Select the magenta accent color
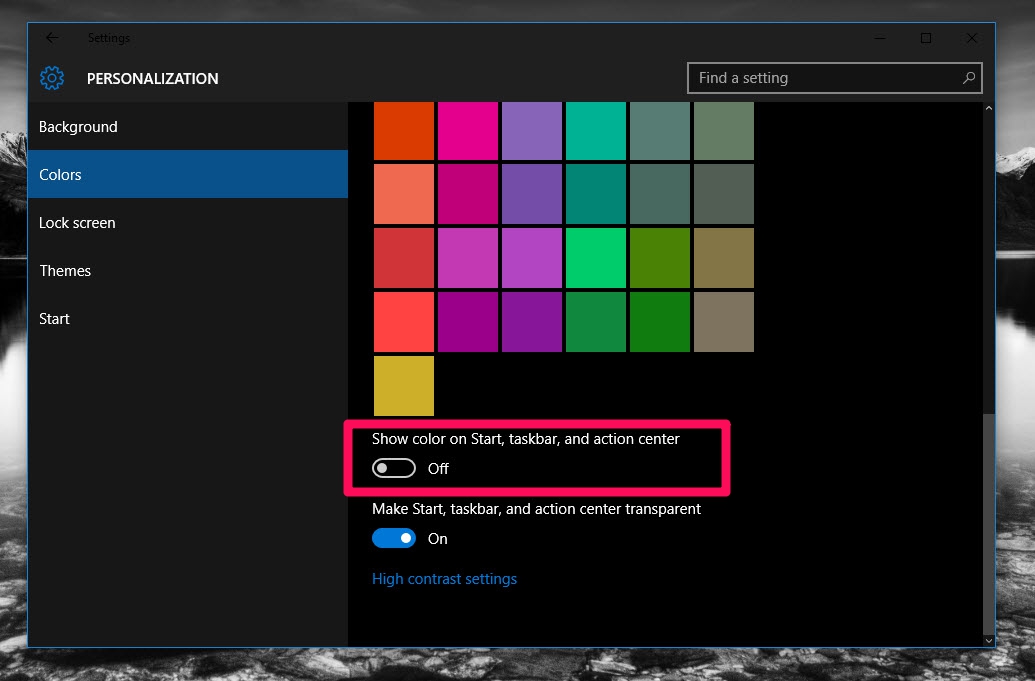 (x=467, y=130)
